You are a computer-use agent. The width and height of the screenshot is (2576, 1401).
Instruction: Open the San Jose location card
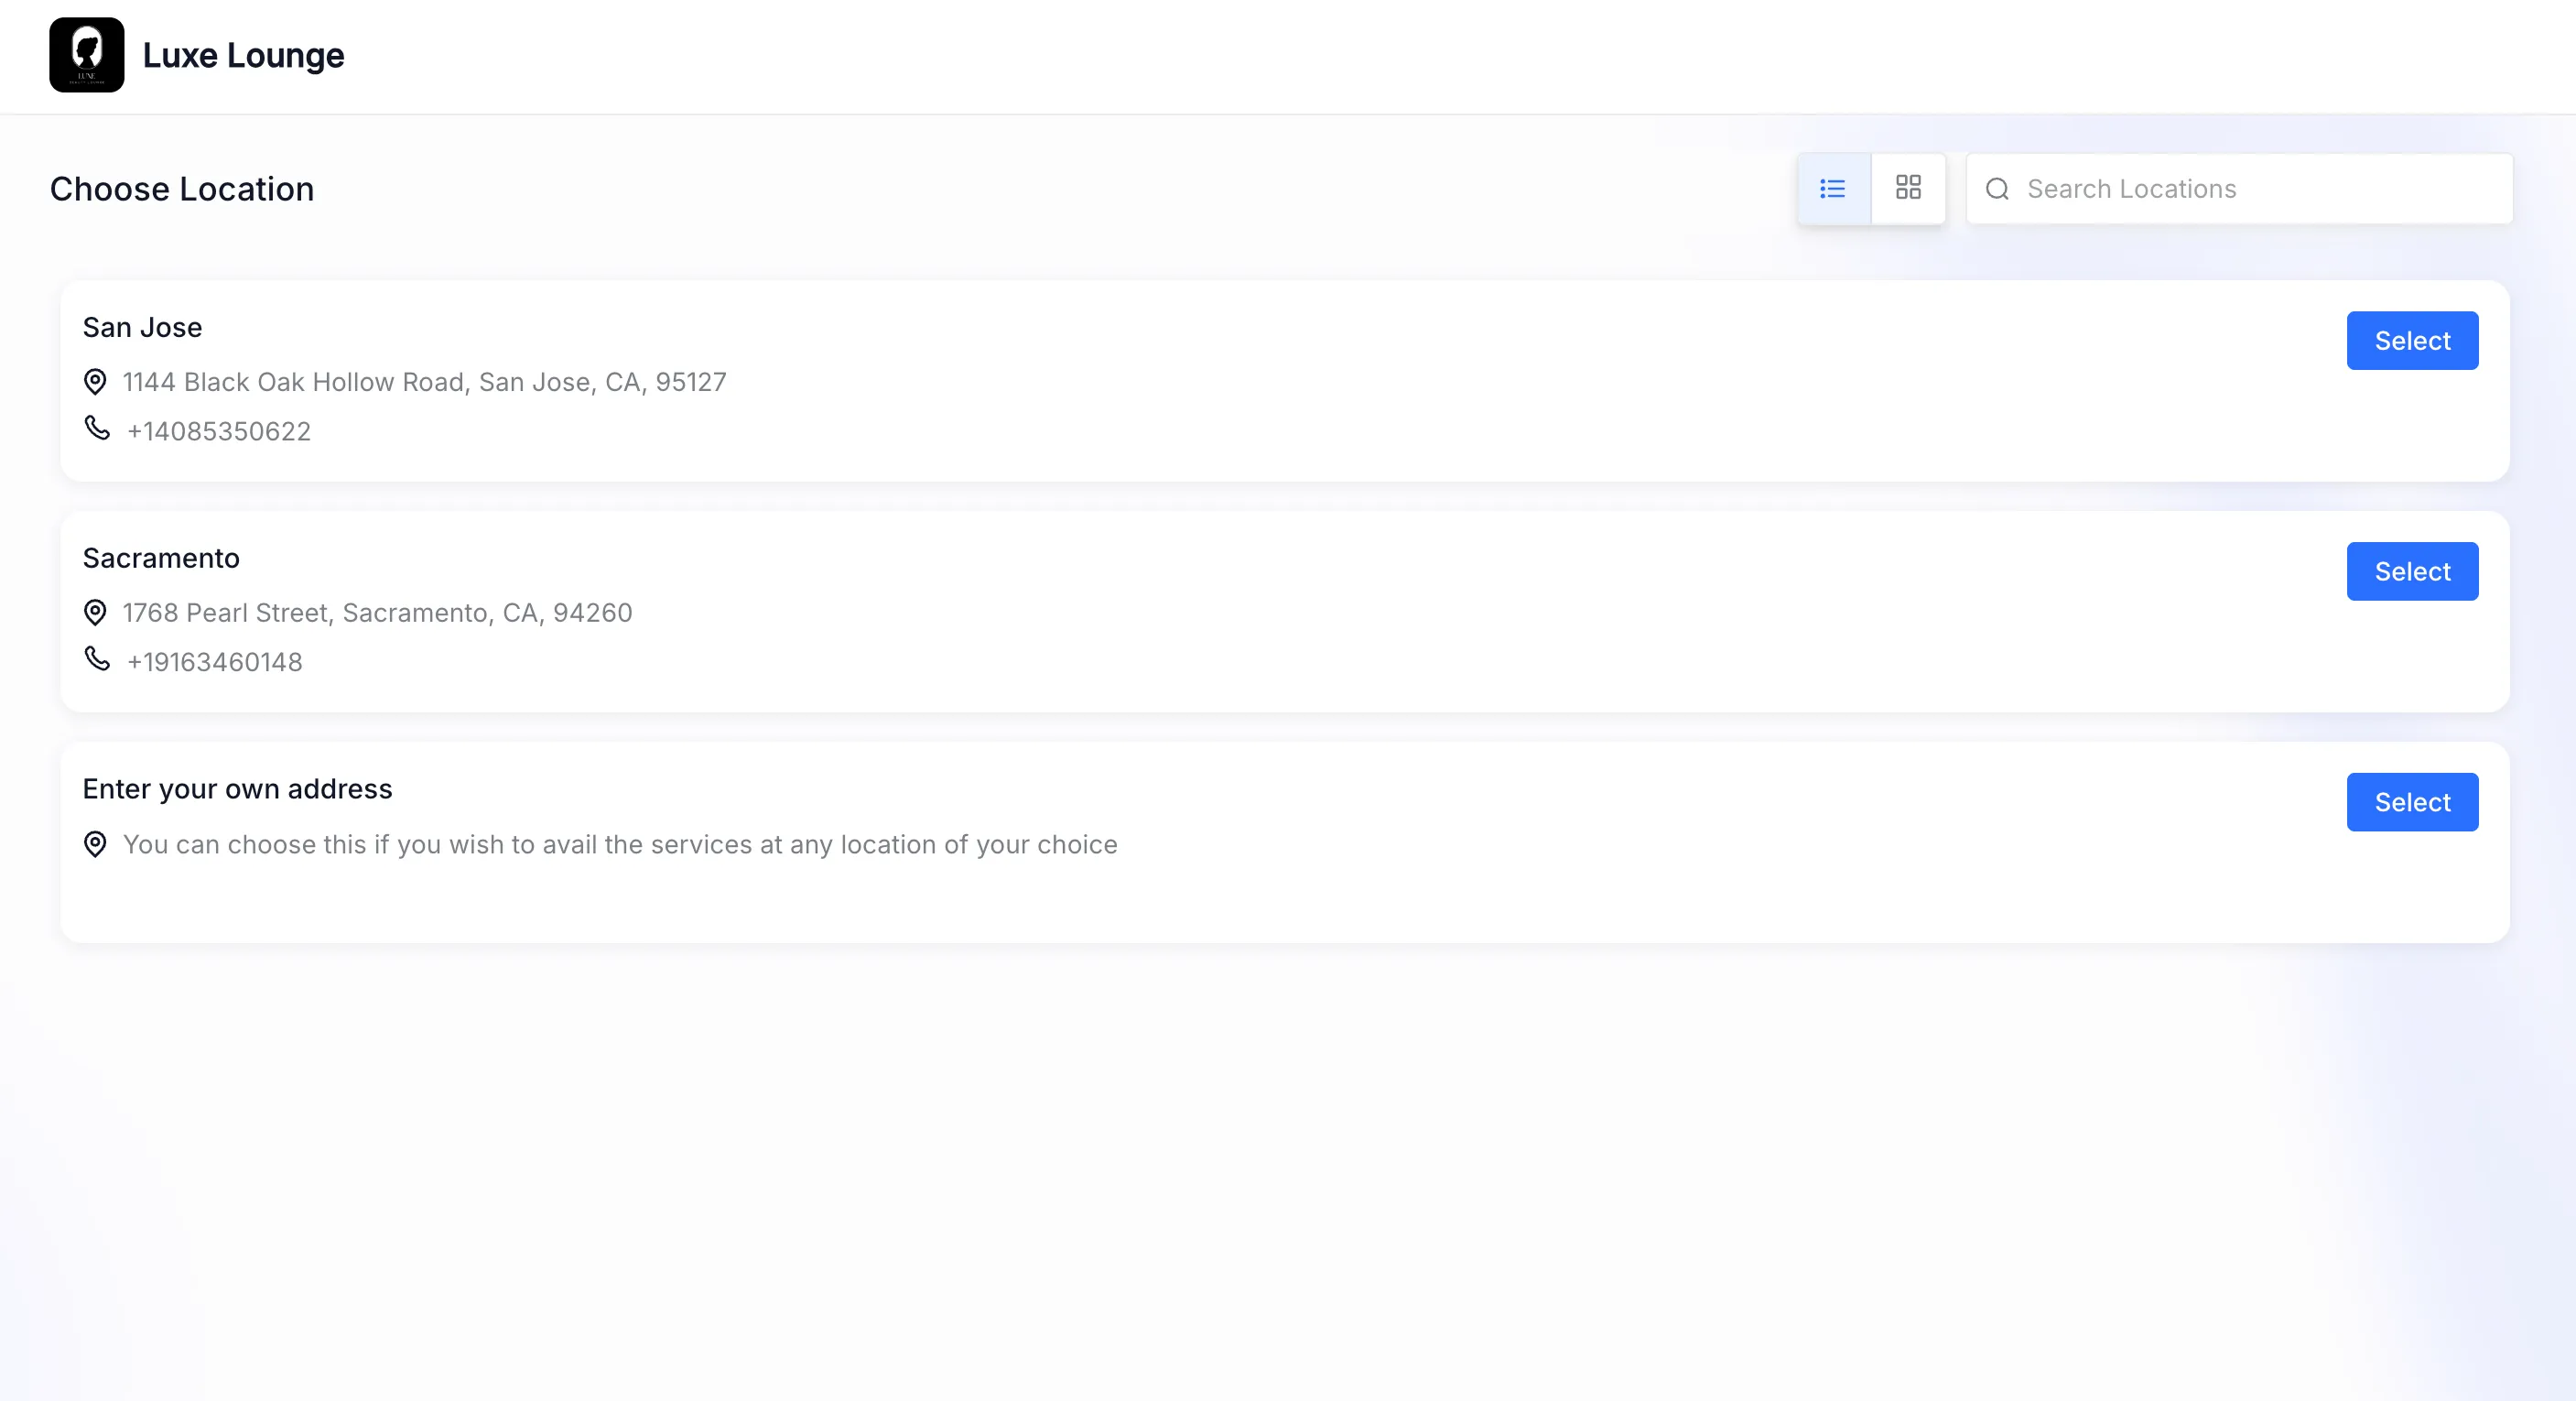[142, 327]
